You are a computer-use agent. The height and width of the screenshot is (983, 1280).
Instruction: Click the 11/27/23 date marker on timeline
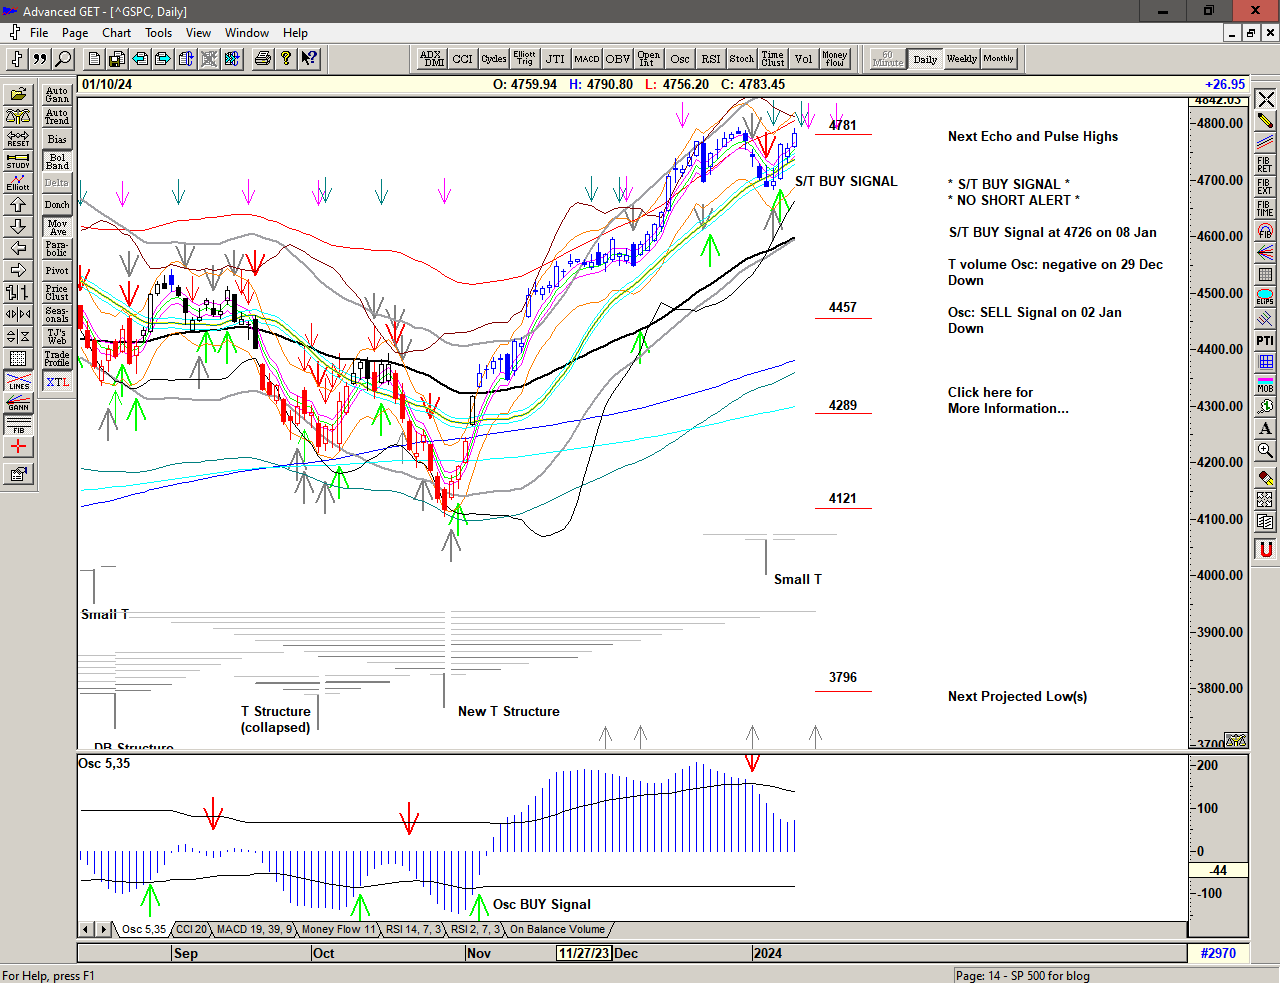584,953
